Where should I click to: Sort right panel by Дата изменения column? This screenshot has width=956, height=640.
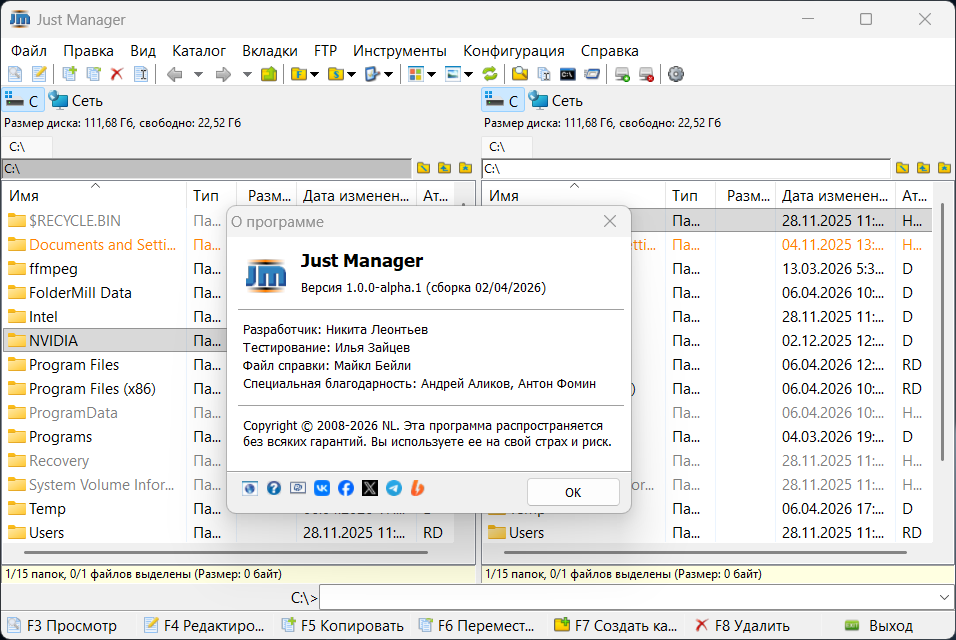[x=835, y=195]
